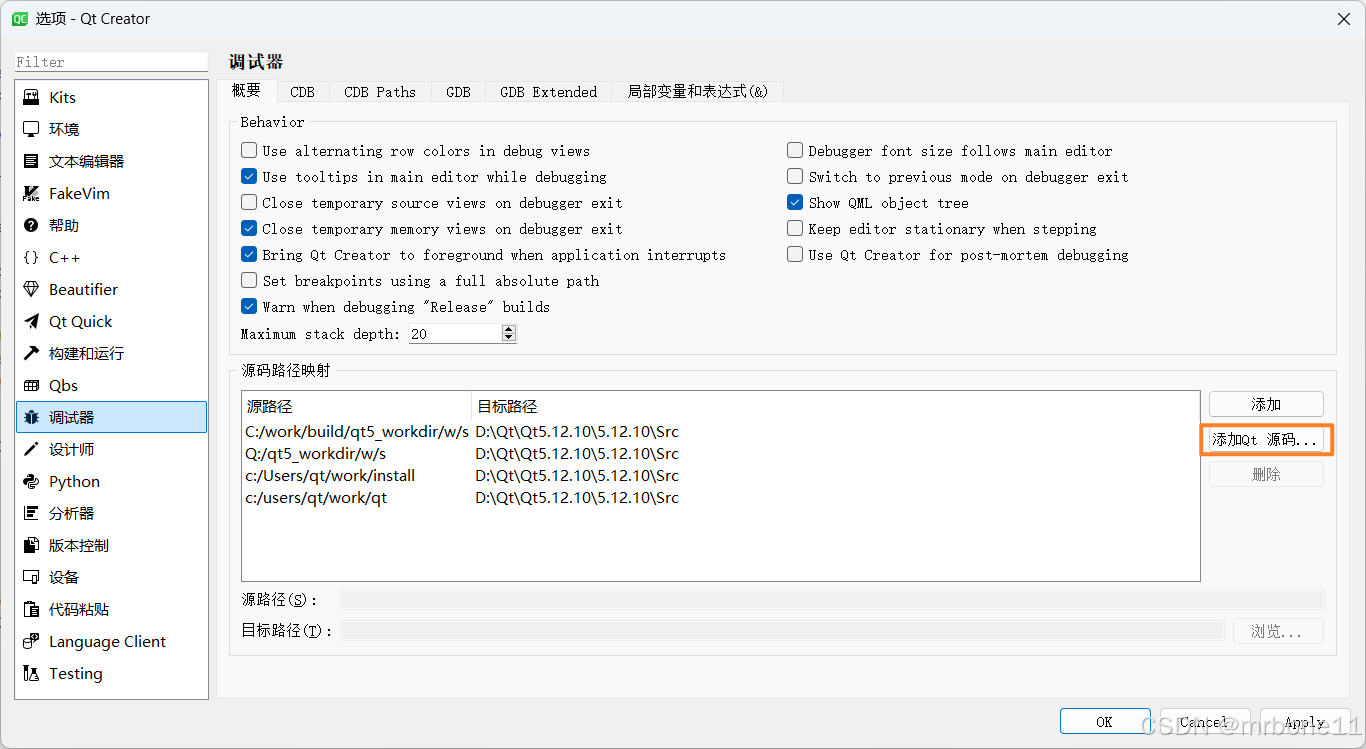The image size is (1366, 749).
Task: Select the c:/users/qt/work/qt mapping row
Action: [720, 498]
